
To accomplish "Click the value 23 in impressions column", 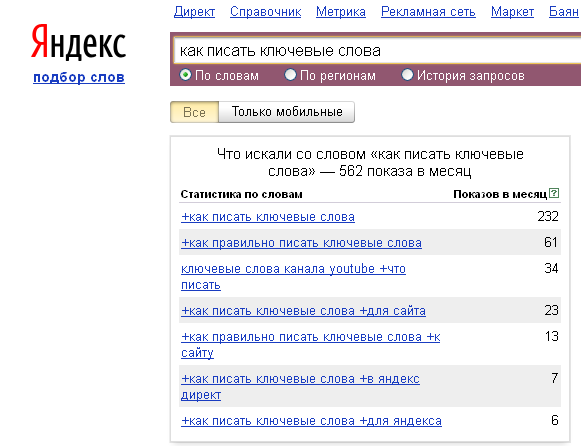I will pos(551,310).
